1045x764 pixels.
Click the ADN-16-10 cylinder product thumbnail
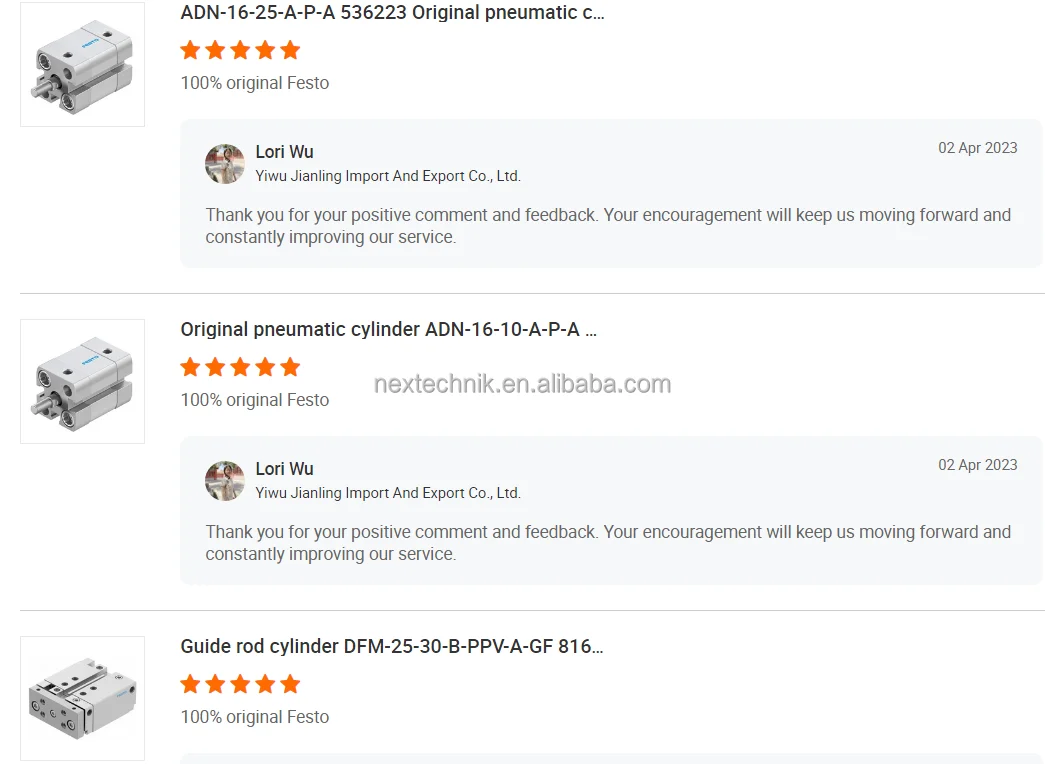click(83, 381)
